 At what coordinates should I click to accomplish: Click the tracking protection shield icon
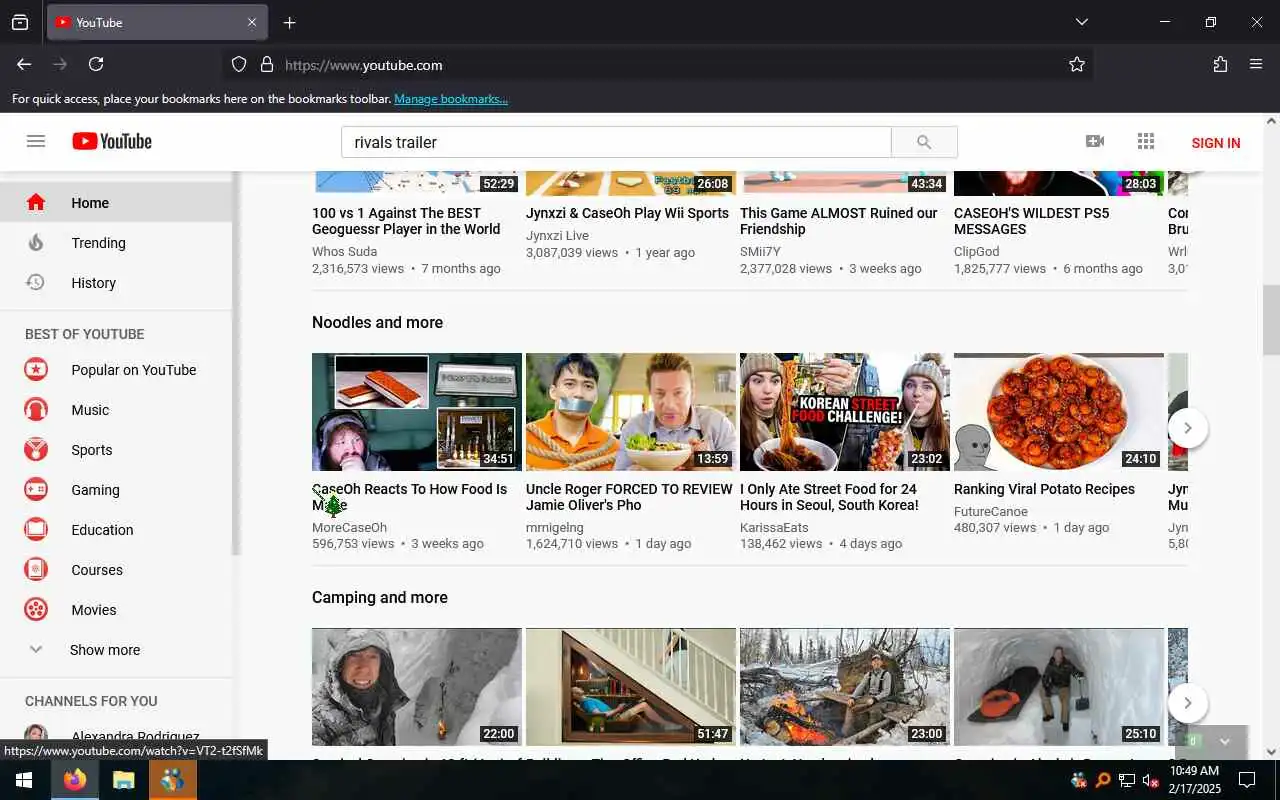(239, 64)
